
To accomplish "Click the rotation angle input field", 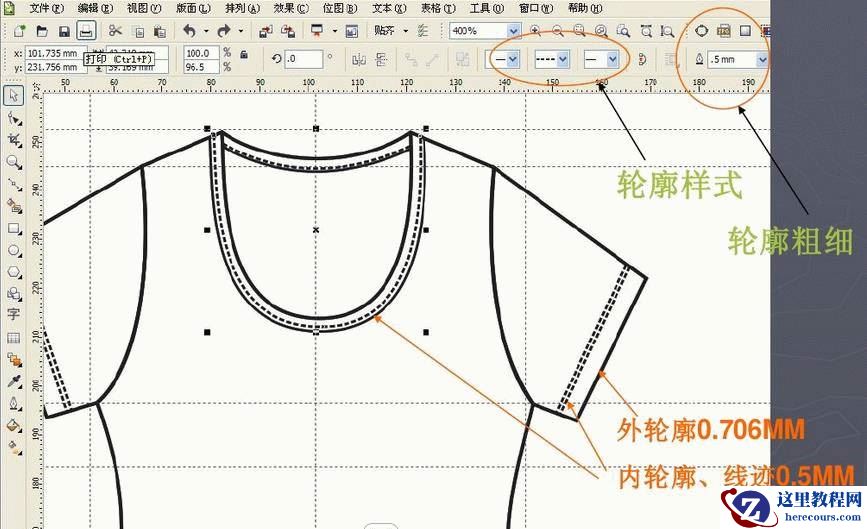I will click(303, 59).
